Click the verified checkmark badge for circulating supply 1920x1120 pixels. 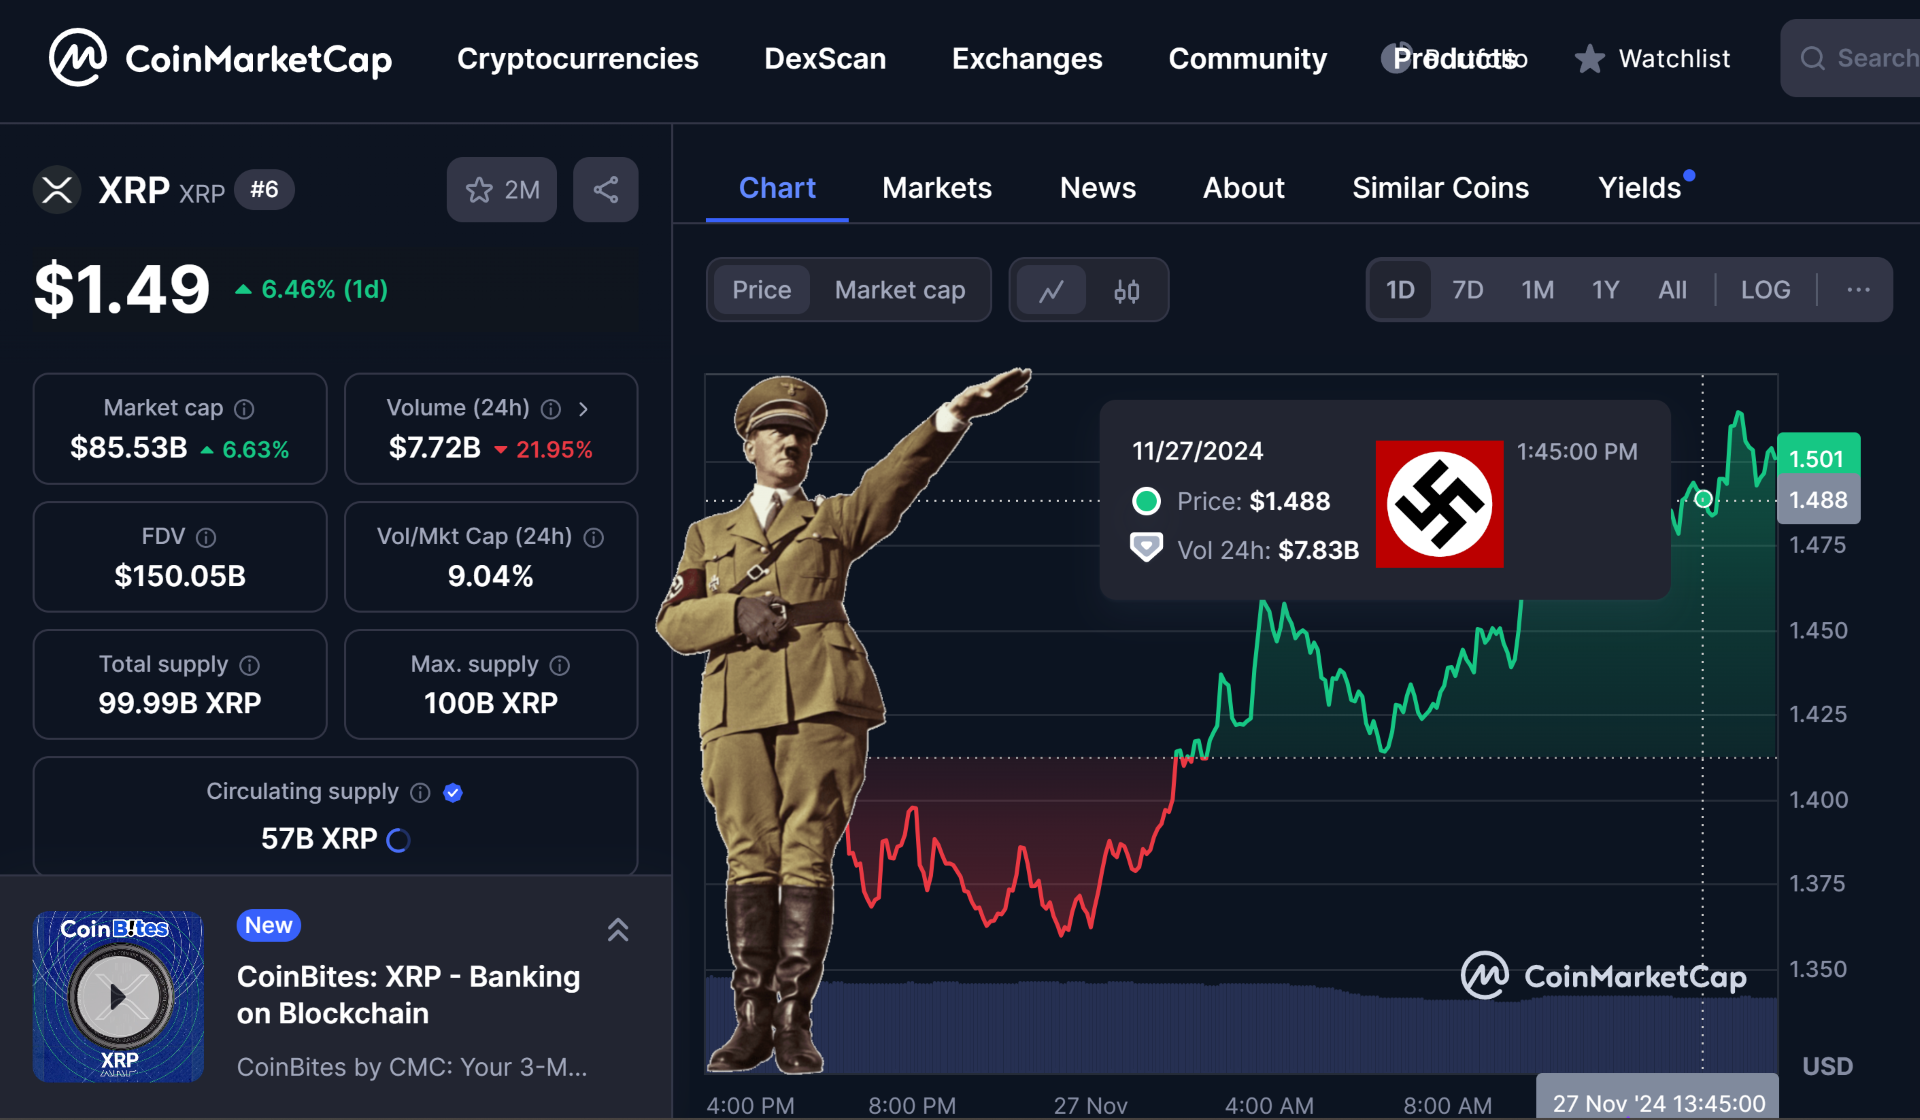pos(453,793)
